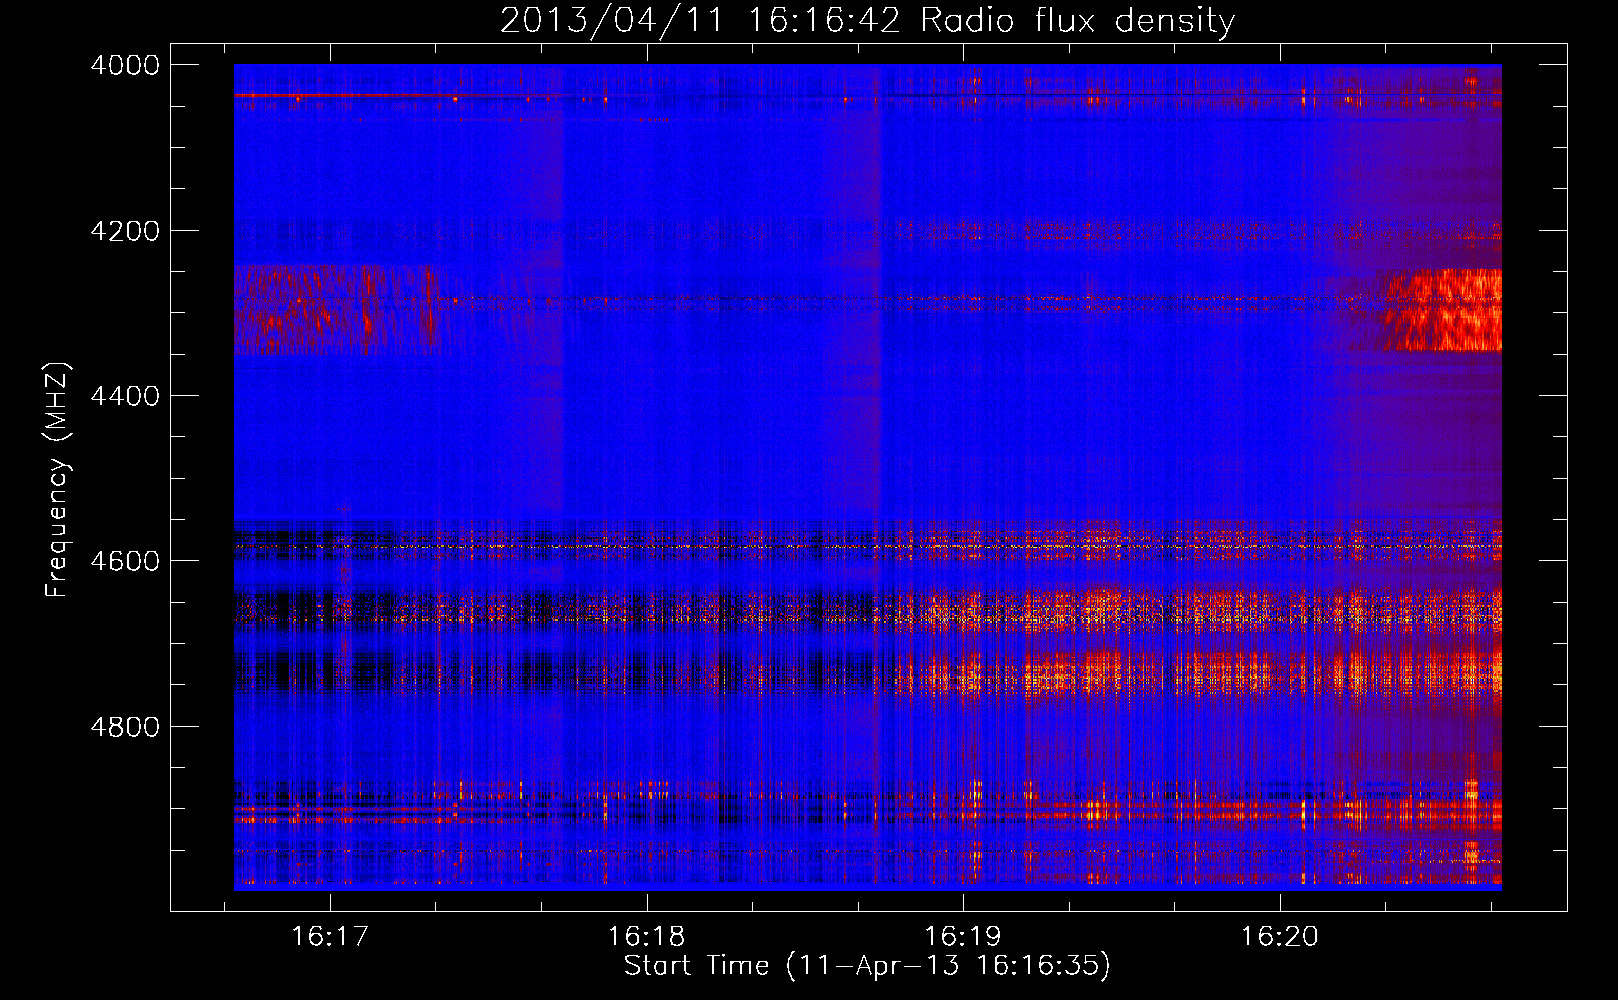Click the 'Start Time (11-Apr-13 16:16:35)' axis label
The image size is (1618, 1000).
[867, 966]
